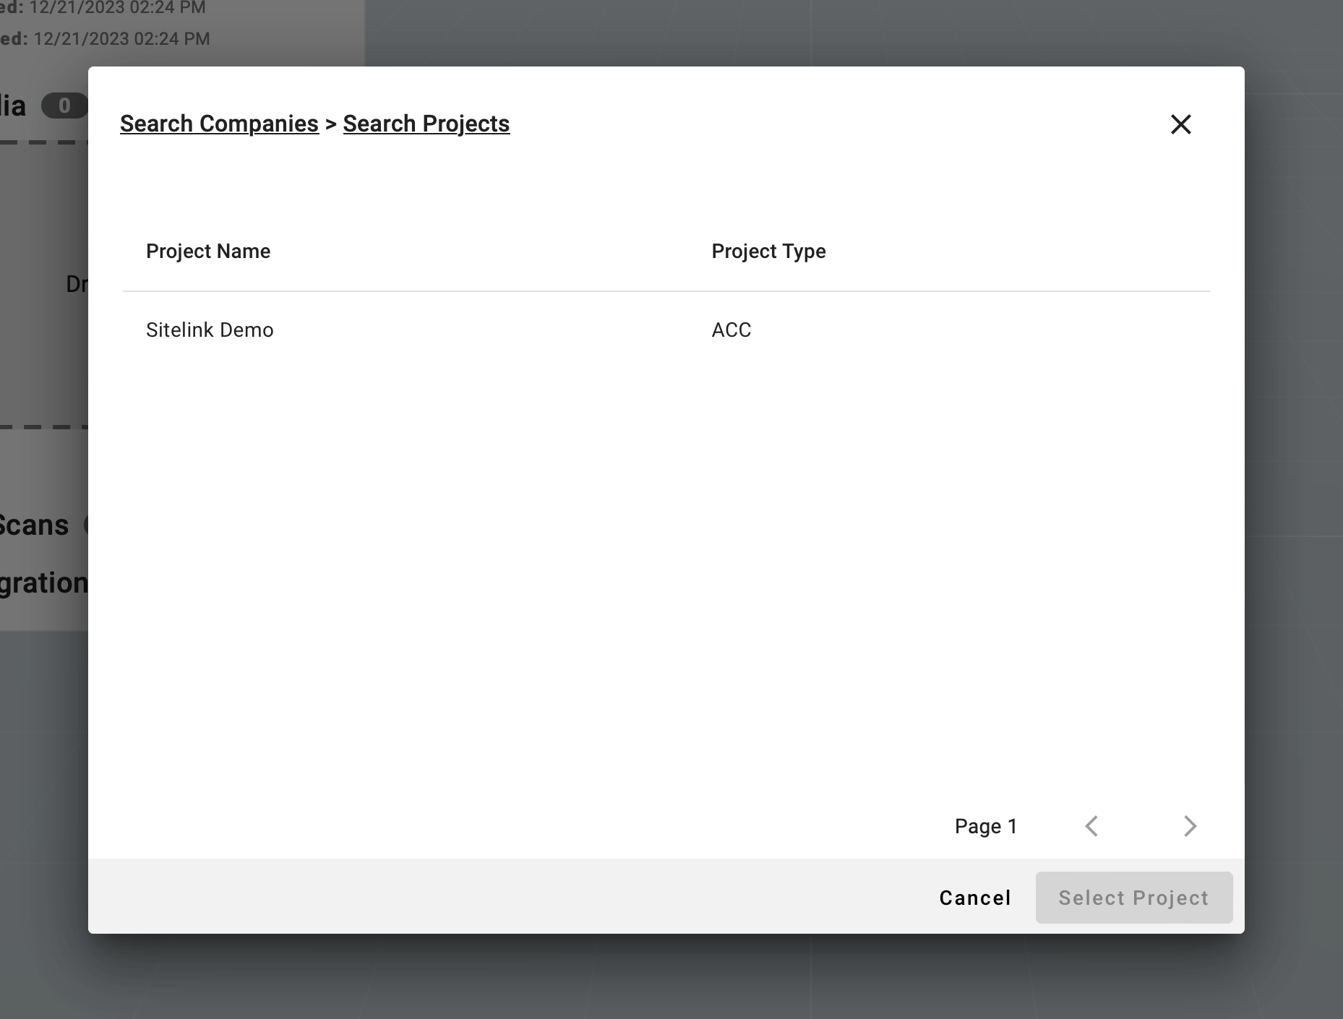This screenshot has height=1019, width=1343.
Task: Click the media counter badge showing 0
Action: coord(63,105)
